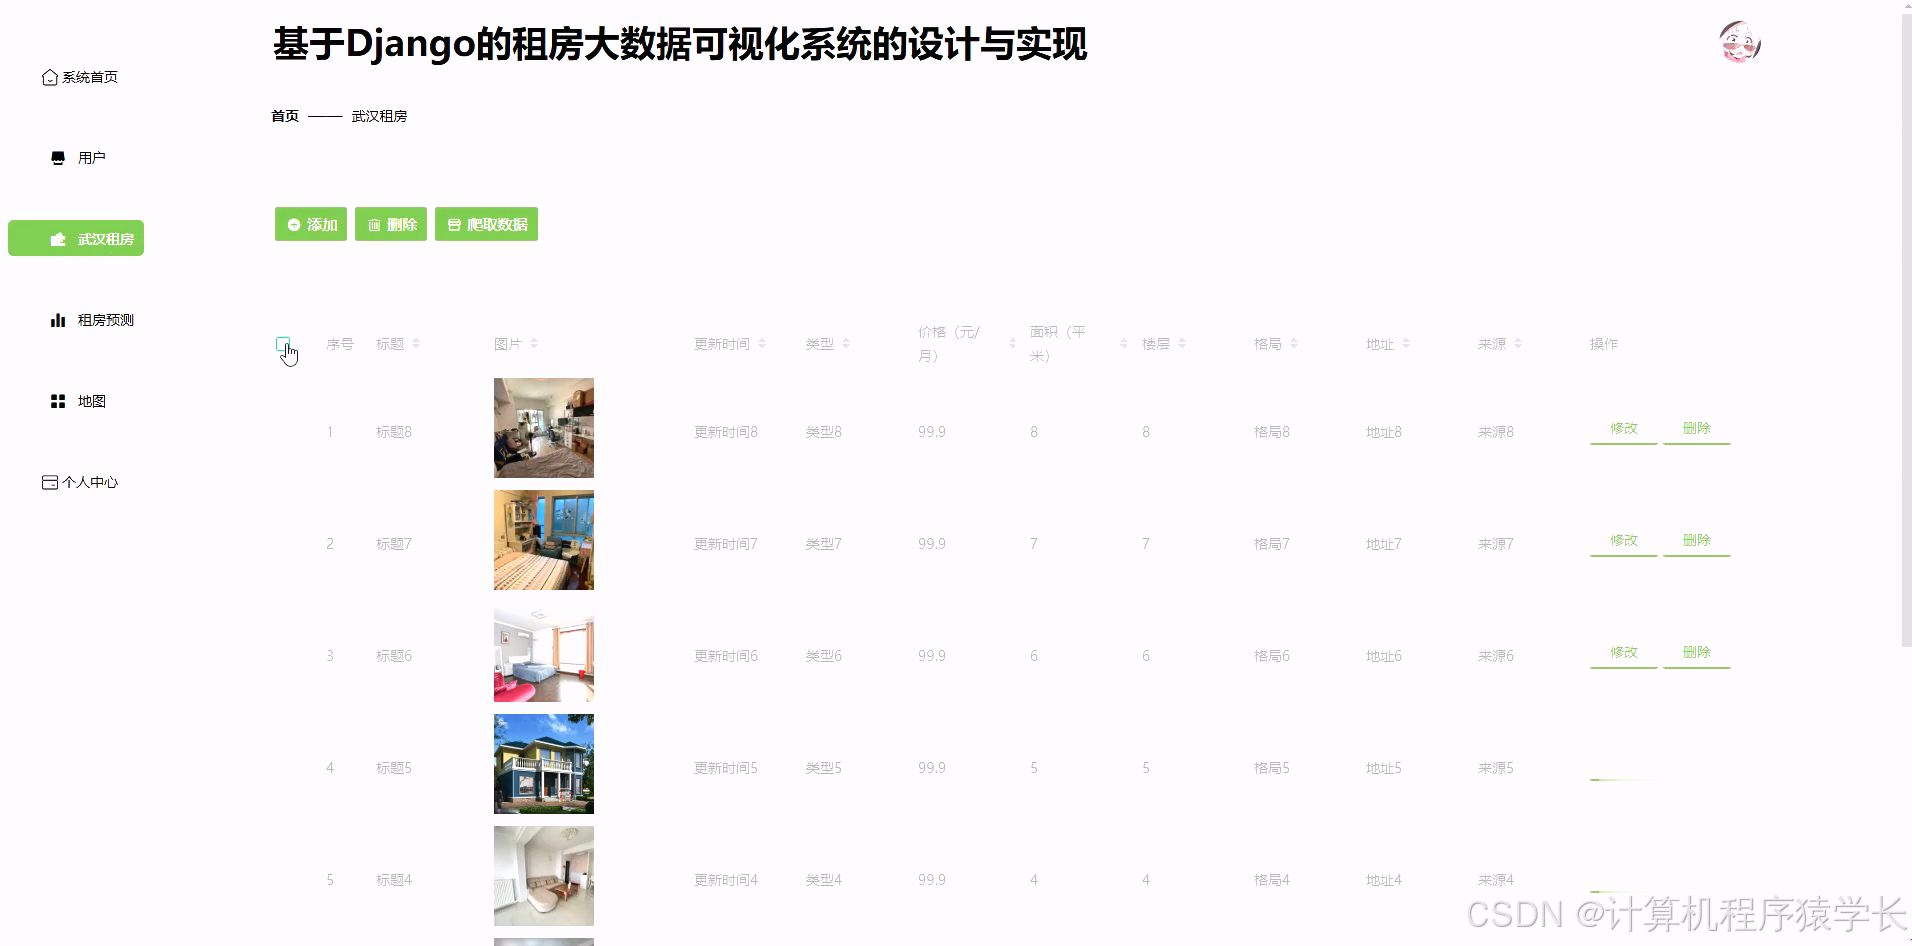Click 修改 link for 标题8 row
1912x946 pixels.
tap(1622, 428)
